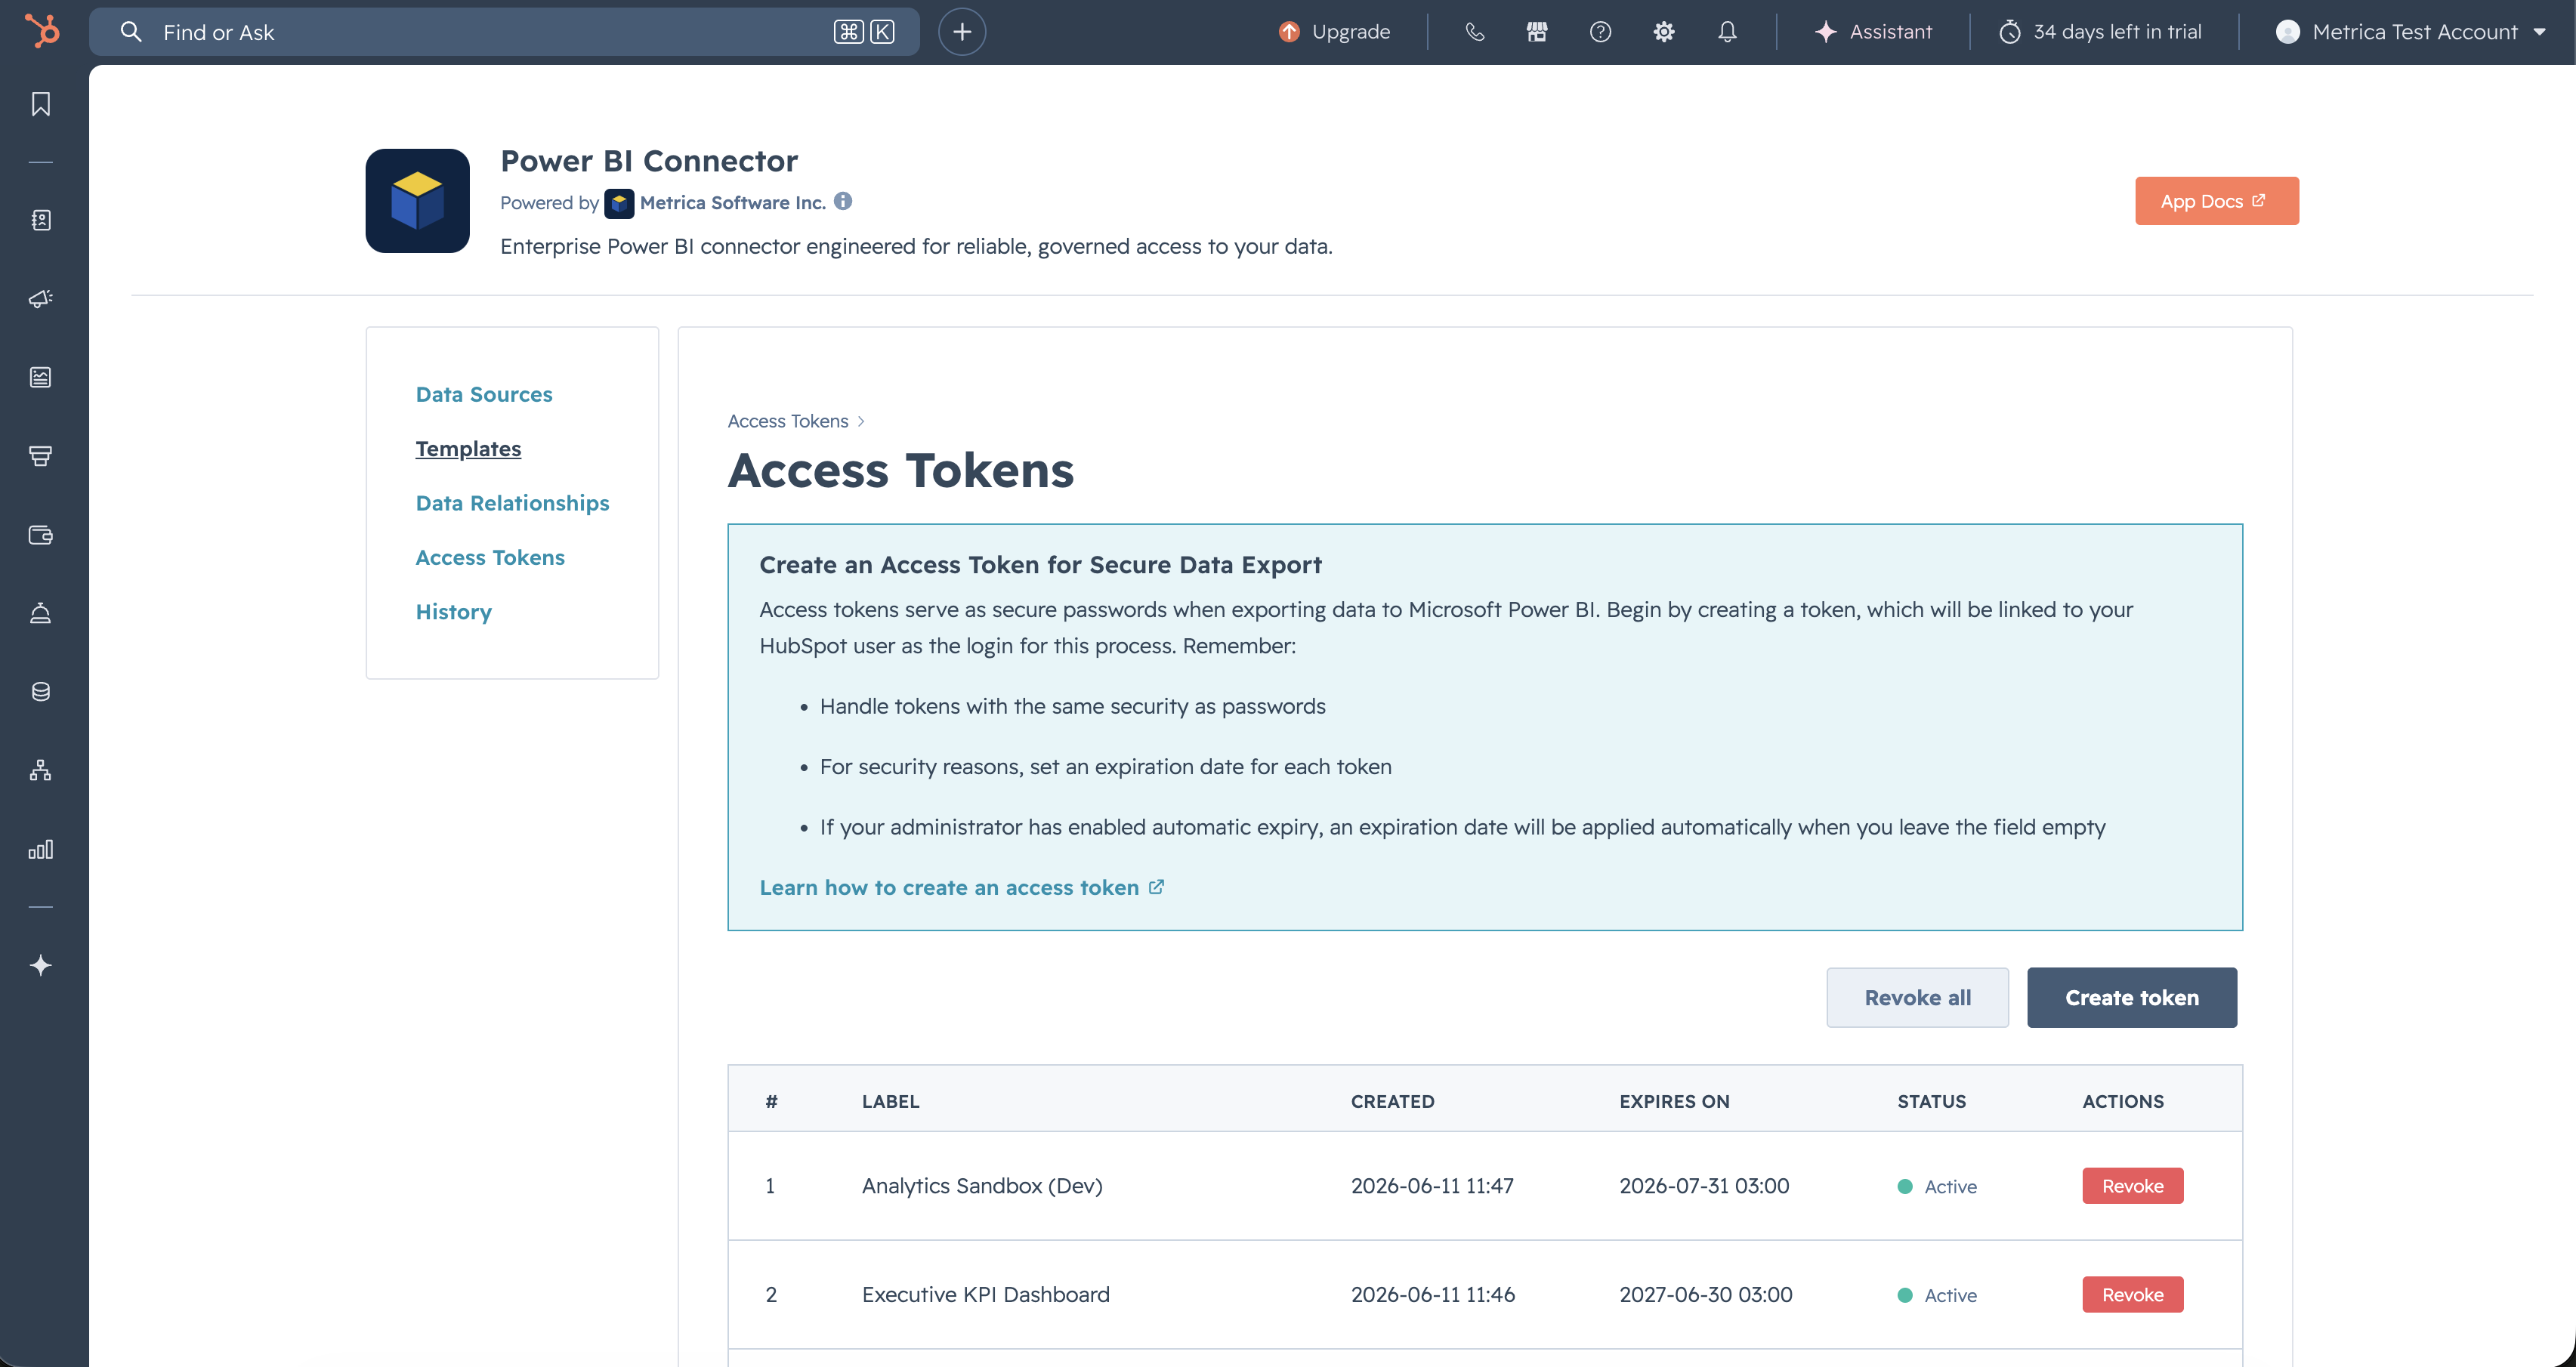Click the Power BI Connector title
The image size is (2576, 1367).
(x=649, y=161)
